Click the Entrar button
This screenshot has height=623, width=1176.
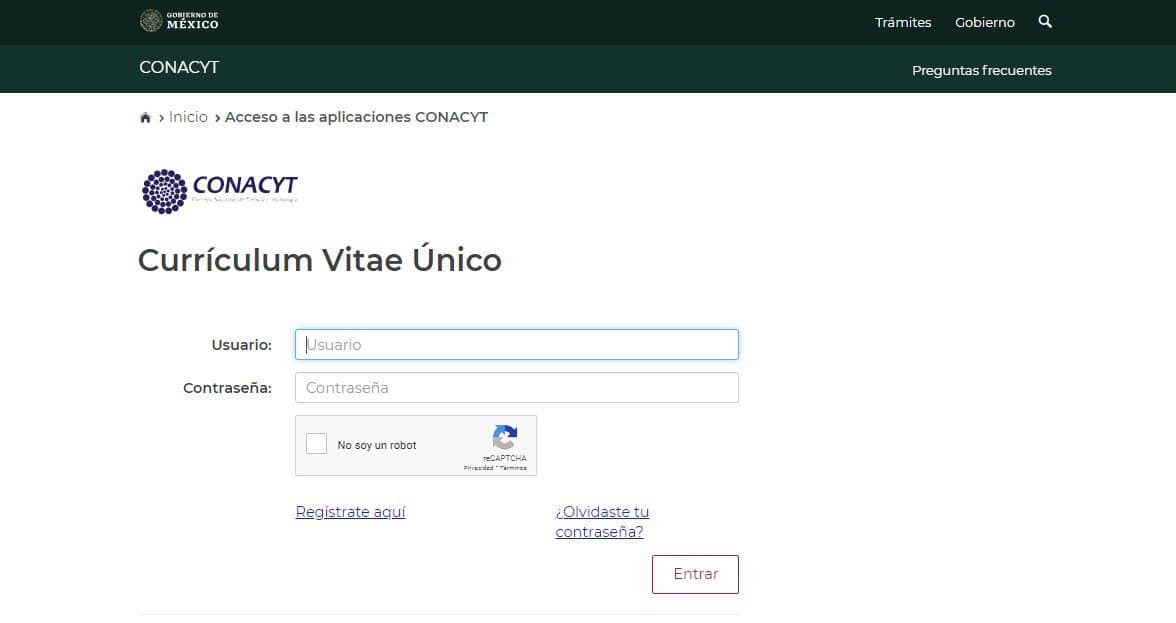695,574
